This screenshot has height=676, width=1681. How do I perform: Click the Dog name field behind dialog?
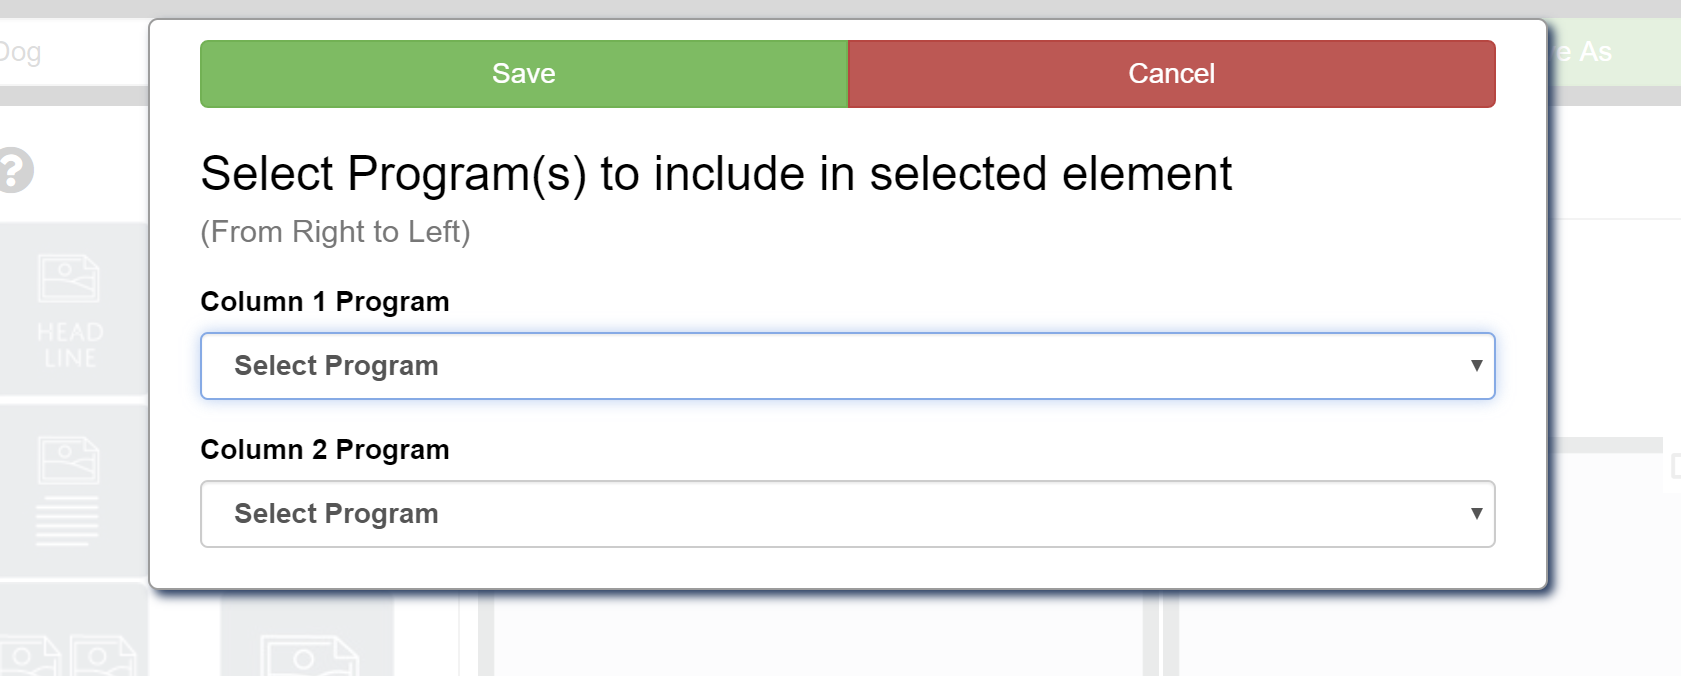pos(74,52)
